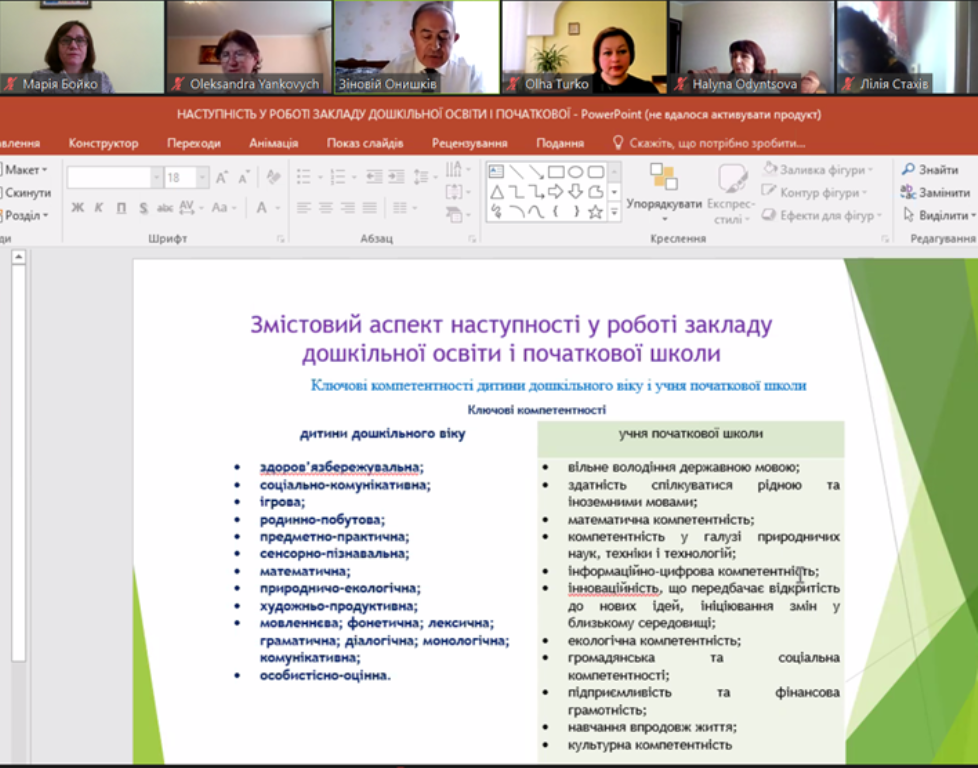
Task: Center align the paragraph text
Action: coord(325,208)
